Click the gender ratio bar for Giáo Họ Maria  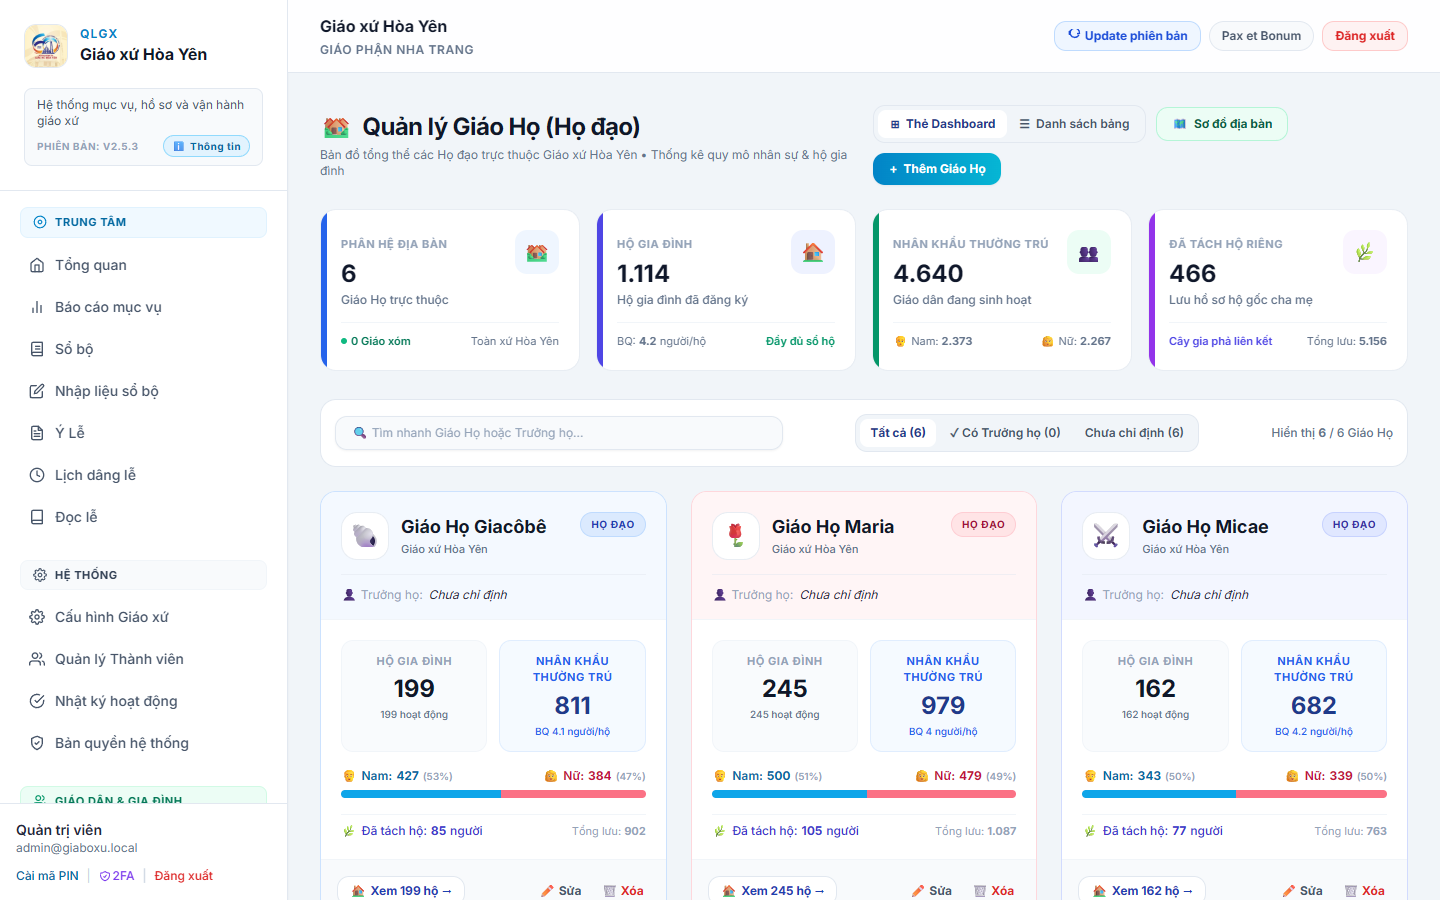[864, 794]
